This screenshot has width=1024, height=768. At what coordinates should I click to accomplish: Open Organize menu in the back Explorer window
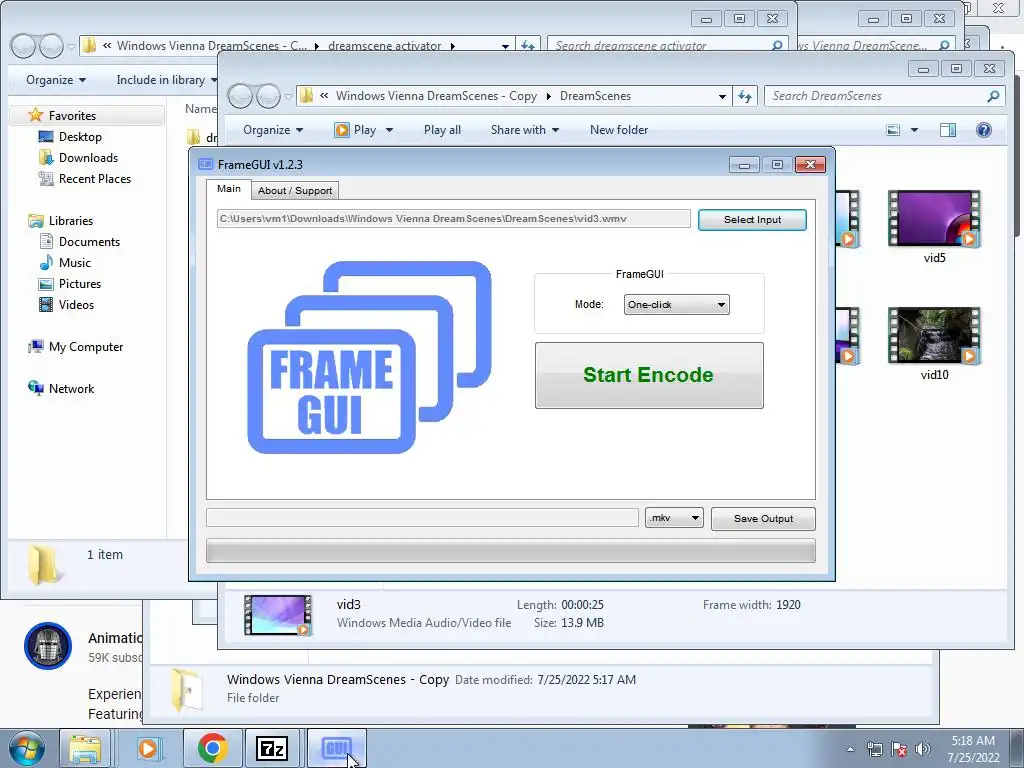coord(56,80)
